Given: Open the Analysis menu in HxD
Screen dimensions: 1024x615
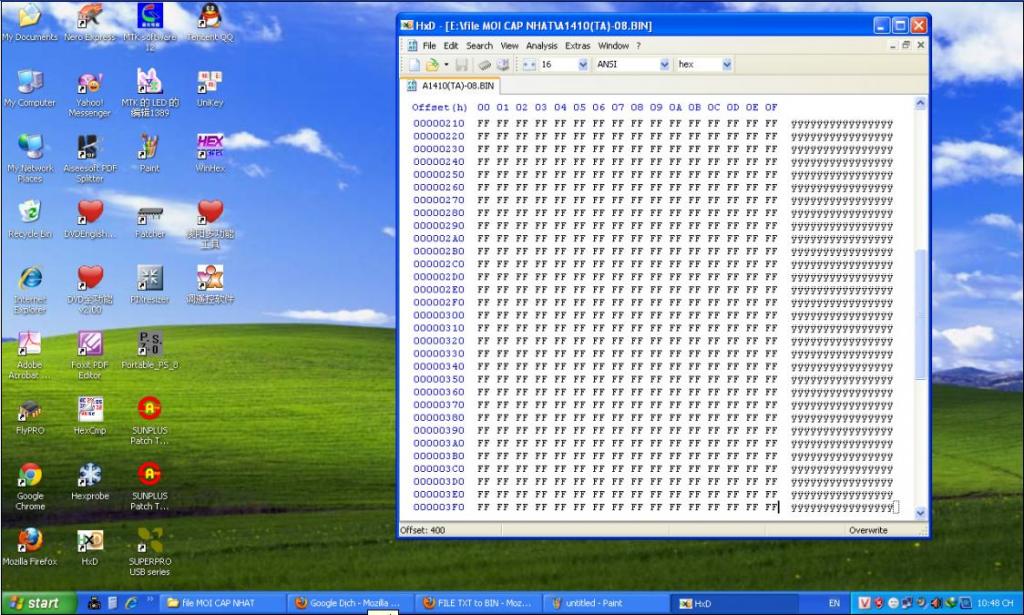Looking at the screenshot, I should pos(541,46).
